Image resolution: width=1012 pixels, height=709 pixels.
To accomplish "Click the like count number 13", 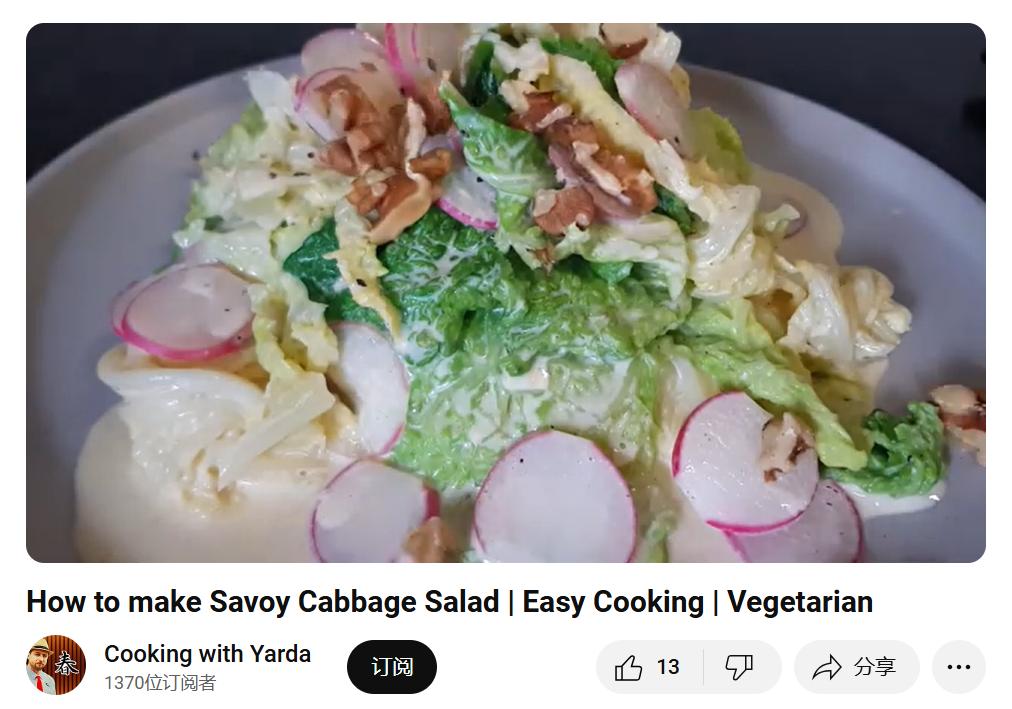I will (668, 666).
